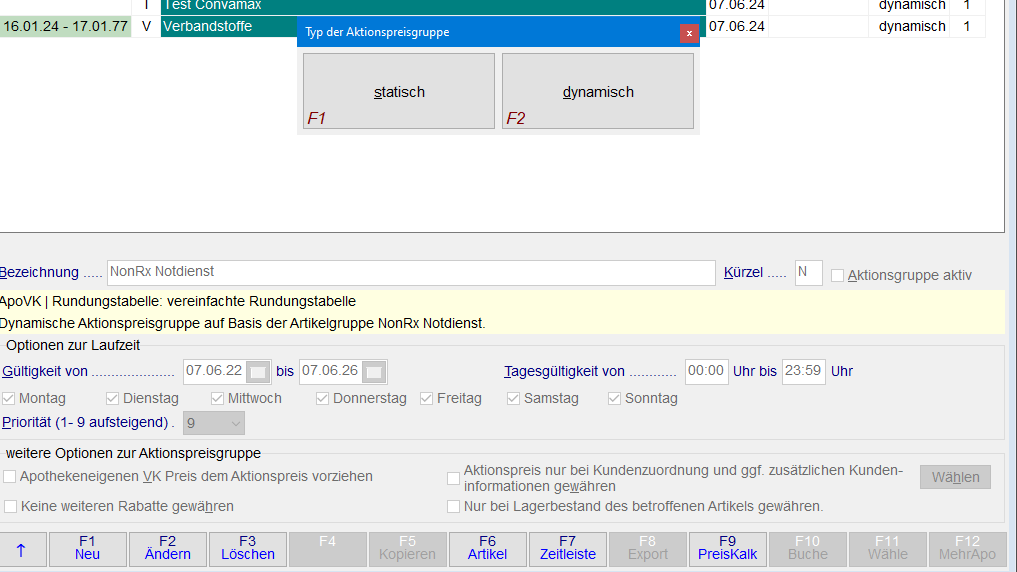Enable Keine weiteren Rabatte gewähren
The height and width of the screenshot is (572, 1017).
coord(10,507)
